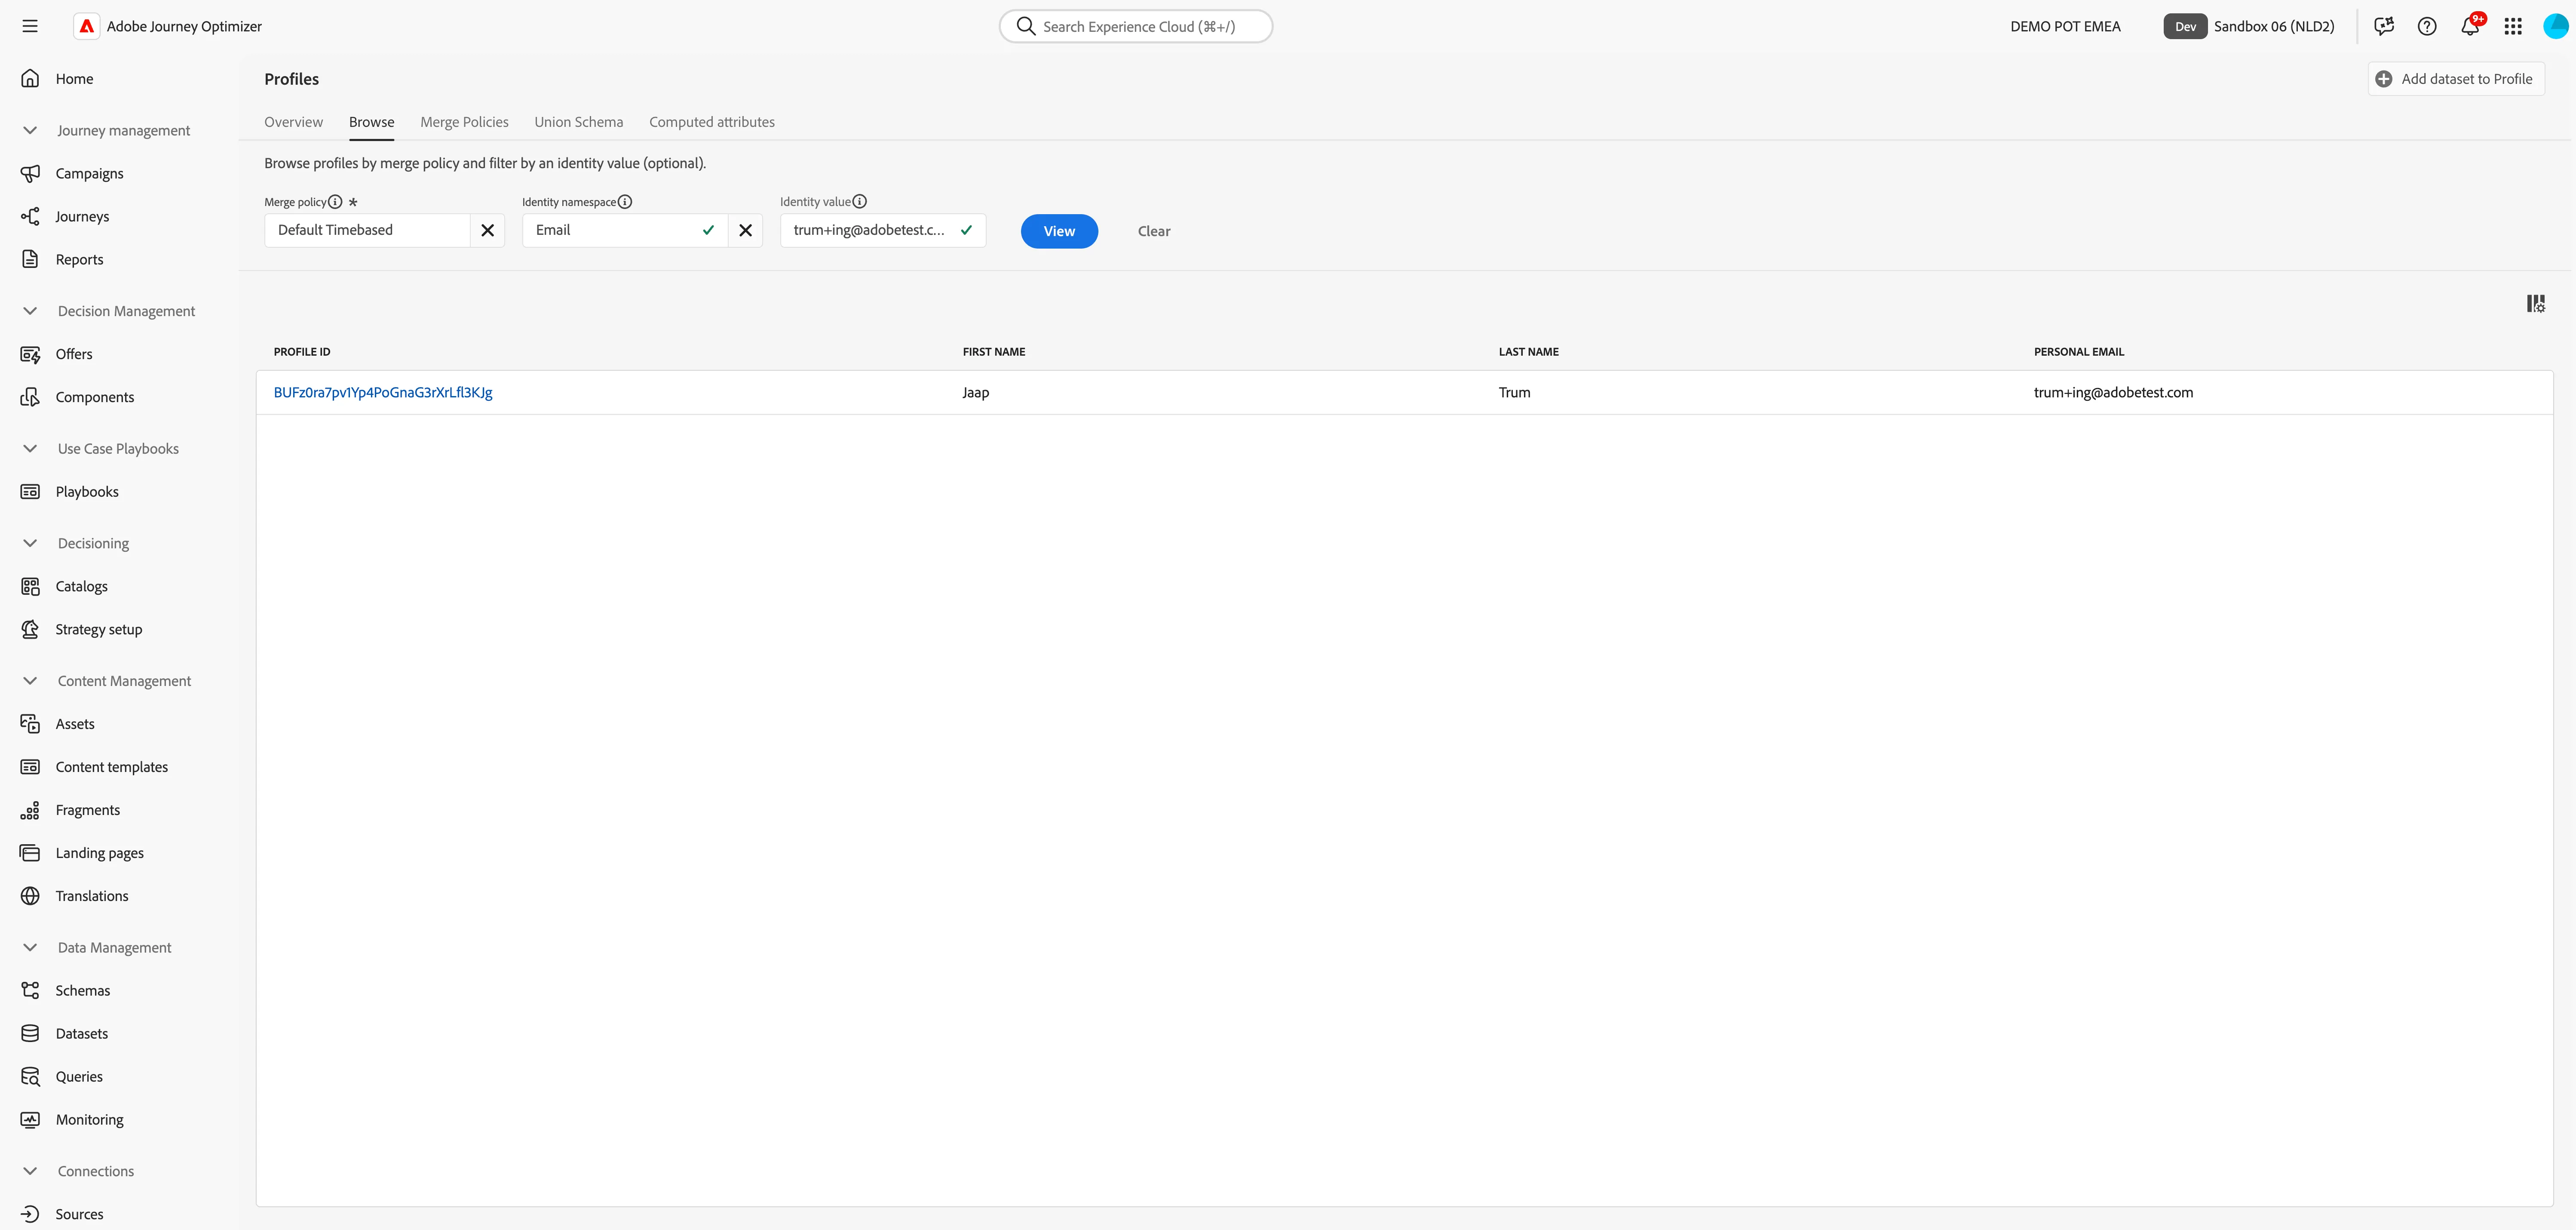
Task: Switch to the Merge Policies tab
Action: coord(464,122)
